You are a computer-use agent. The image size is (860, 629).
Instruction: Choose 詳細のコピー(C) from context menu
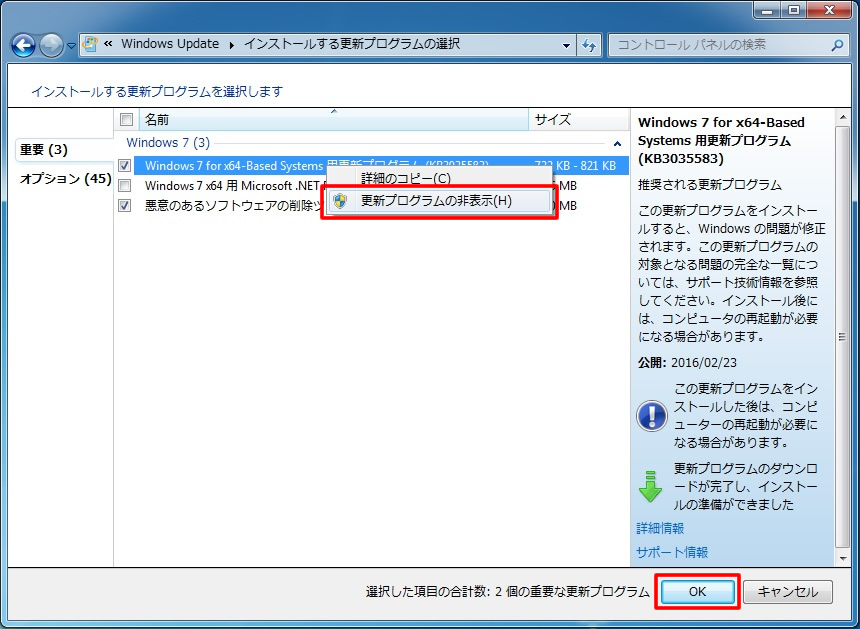coord(440,178)
